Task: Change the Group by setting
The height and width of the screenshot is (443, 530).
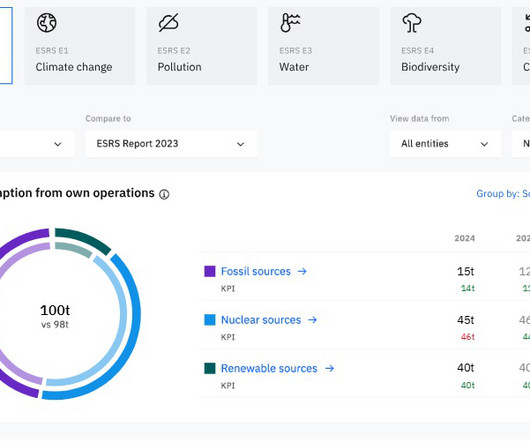Action: tap(503, 194)
